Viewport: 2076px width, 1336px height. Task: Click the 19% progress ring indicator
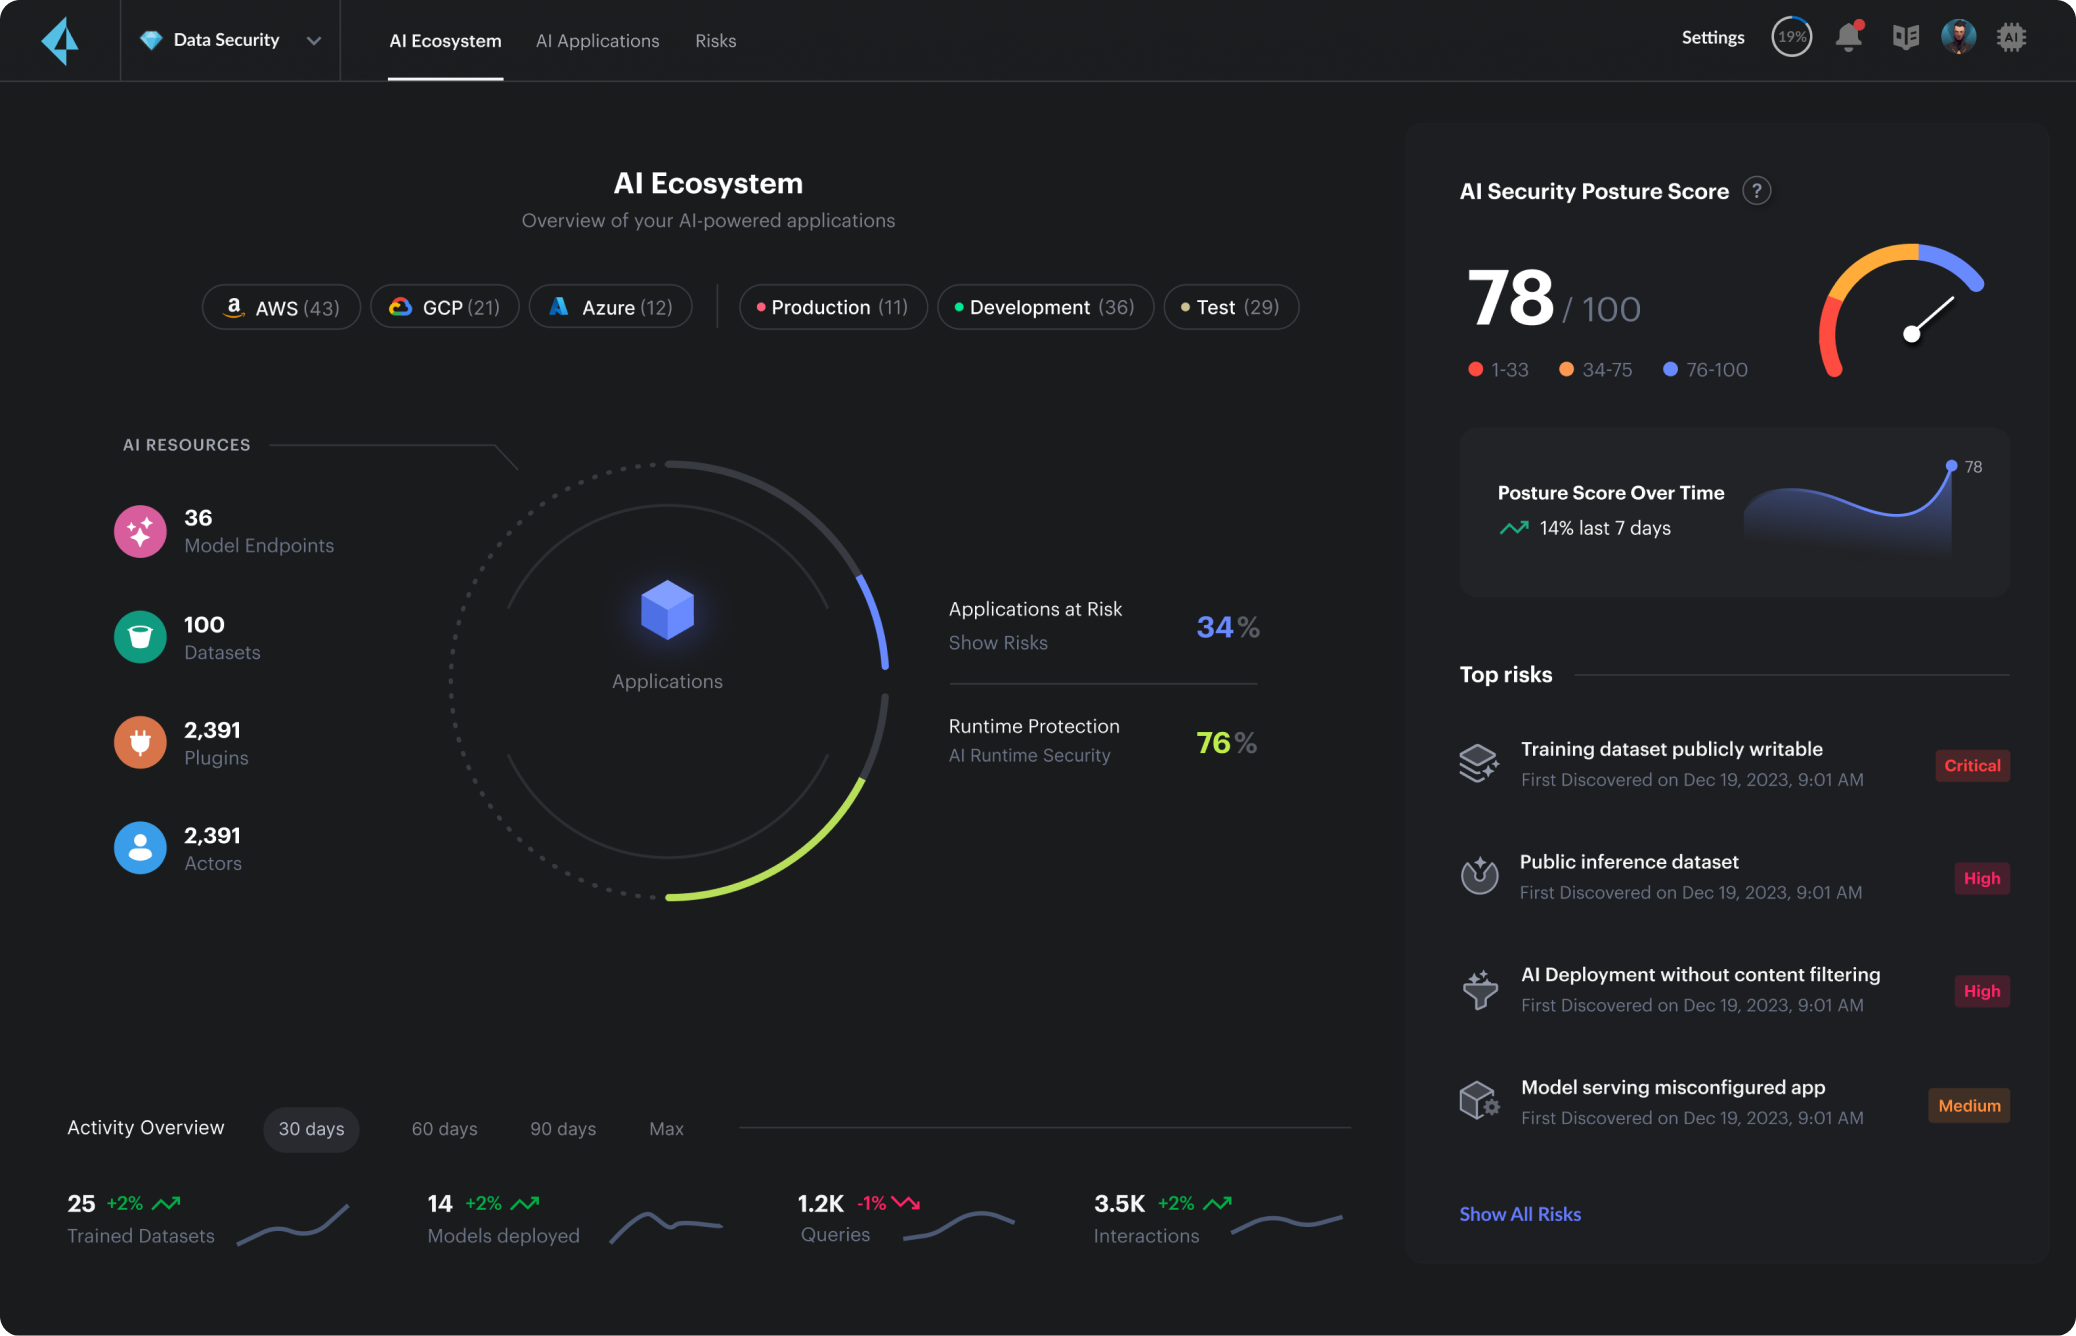1791,36
